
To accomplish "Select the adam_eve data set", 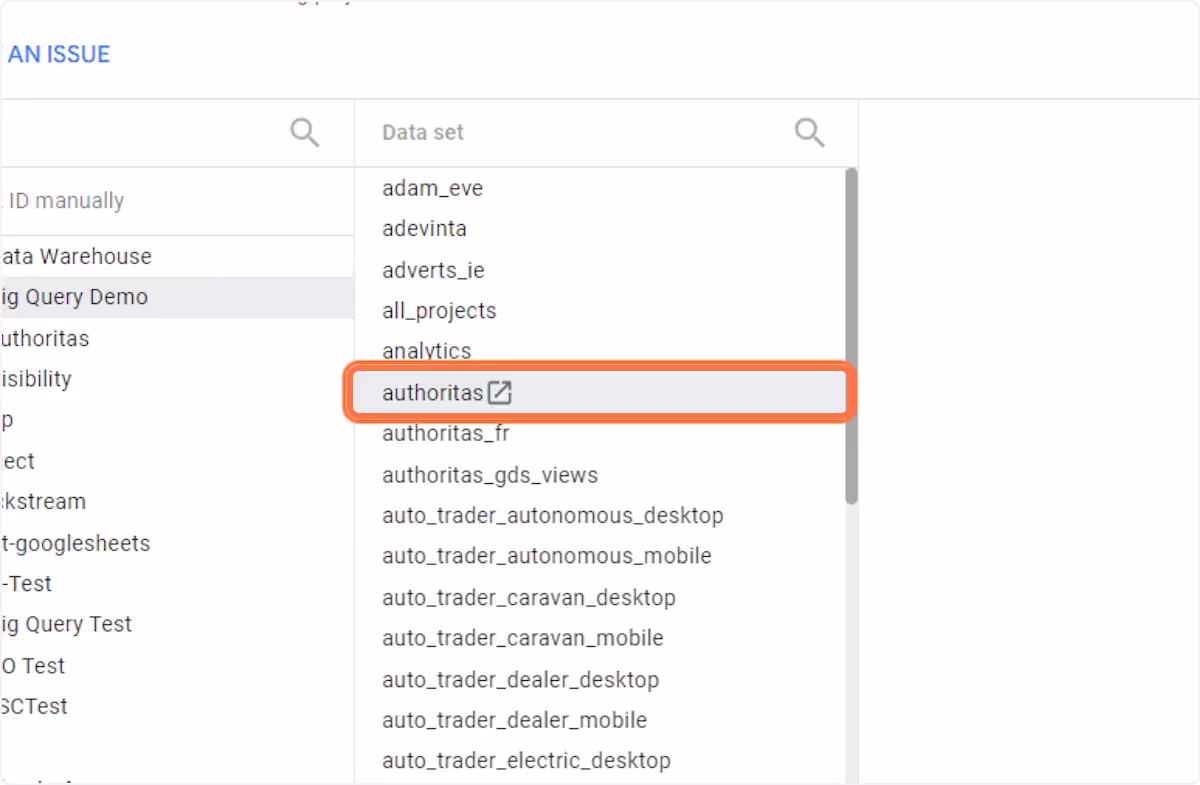I will point(433,188).
